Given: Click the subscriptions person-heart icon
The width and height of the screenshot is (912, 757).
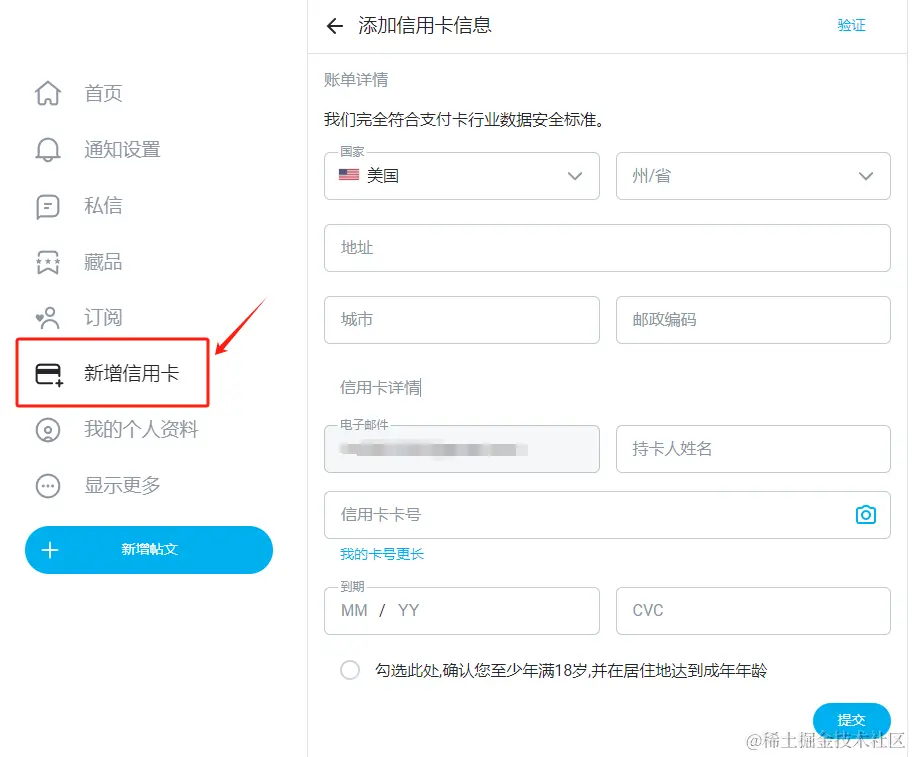Looking at the screenshot, I should click(x=48, y=318).
